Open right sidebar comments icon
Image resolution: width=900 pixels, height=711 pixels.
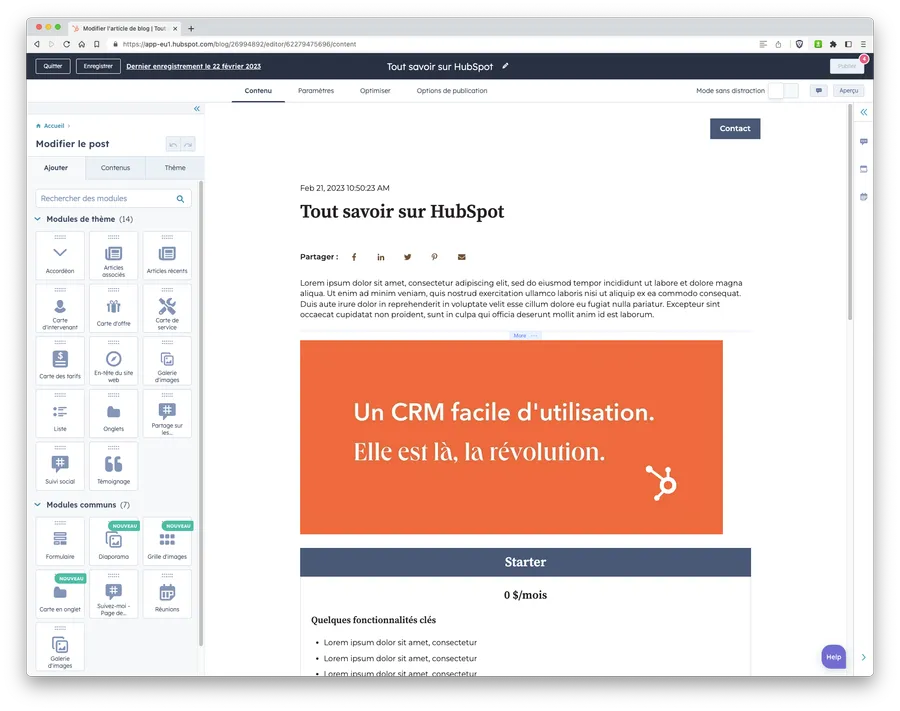pyautogui.click(x=864, y=141)
